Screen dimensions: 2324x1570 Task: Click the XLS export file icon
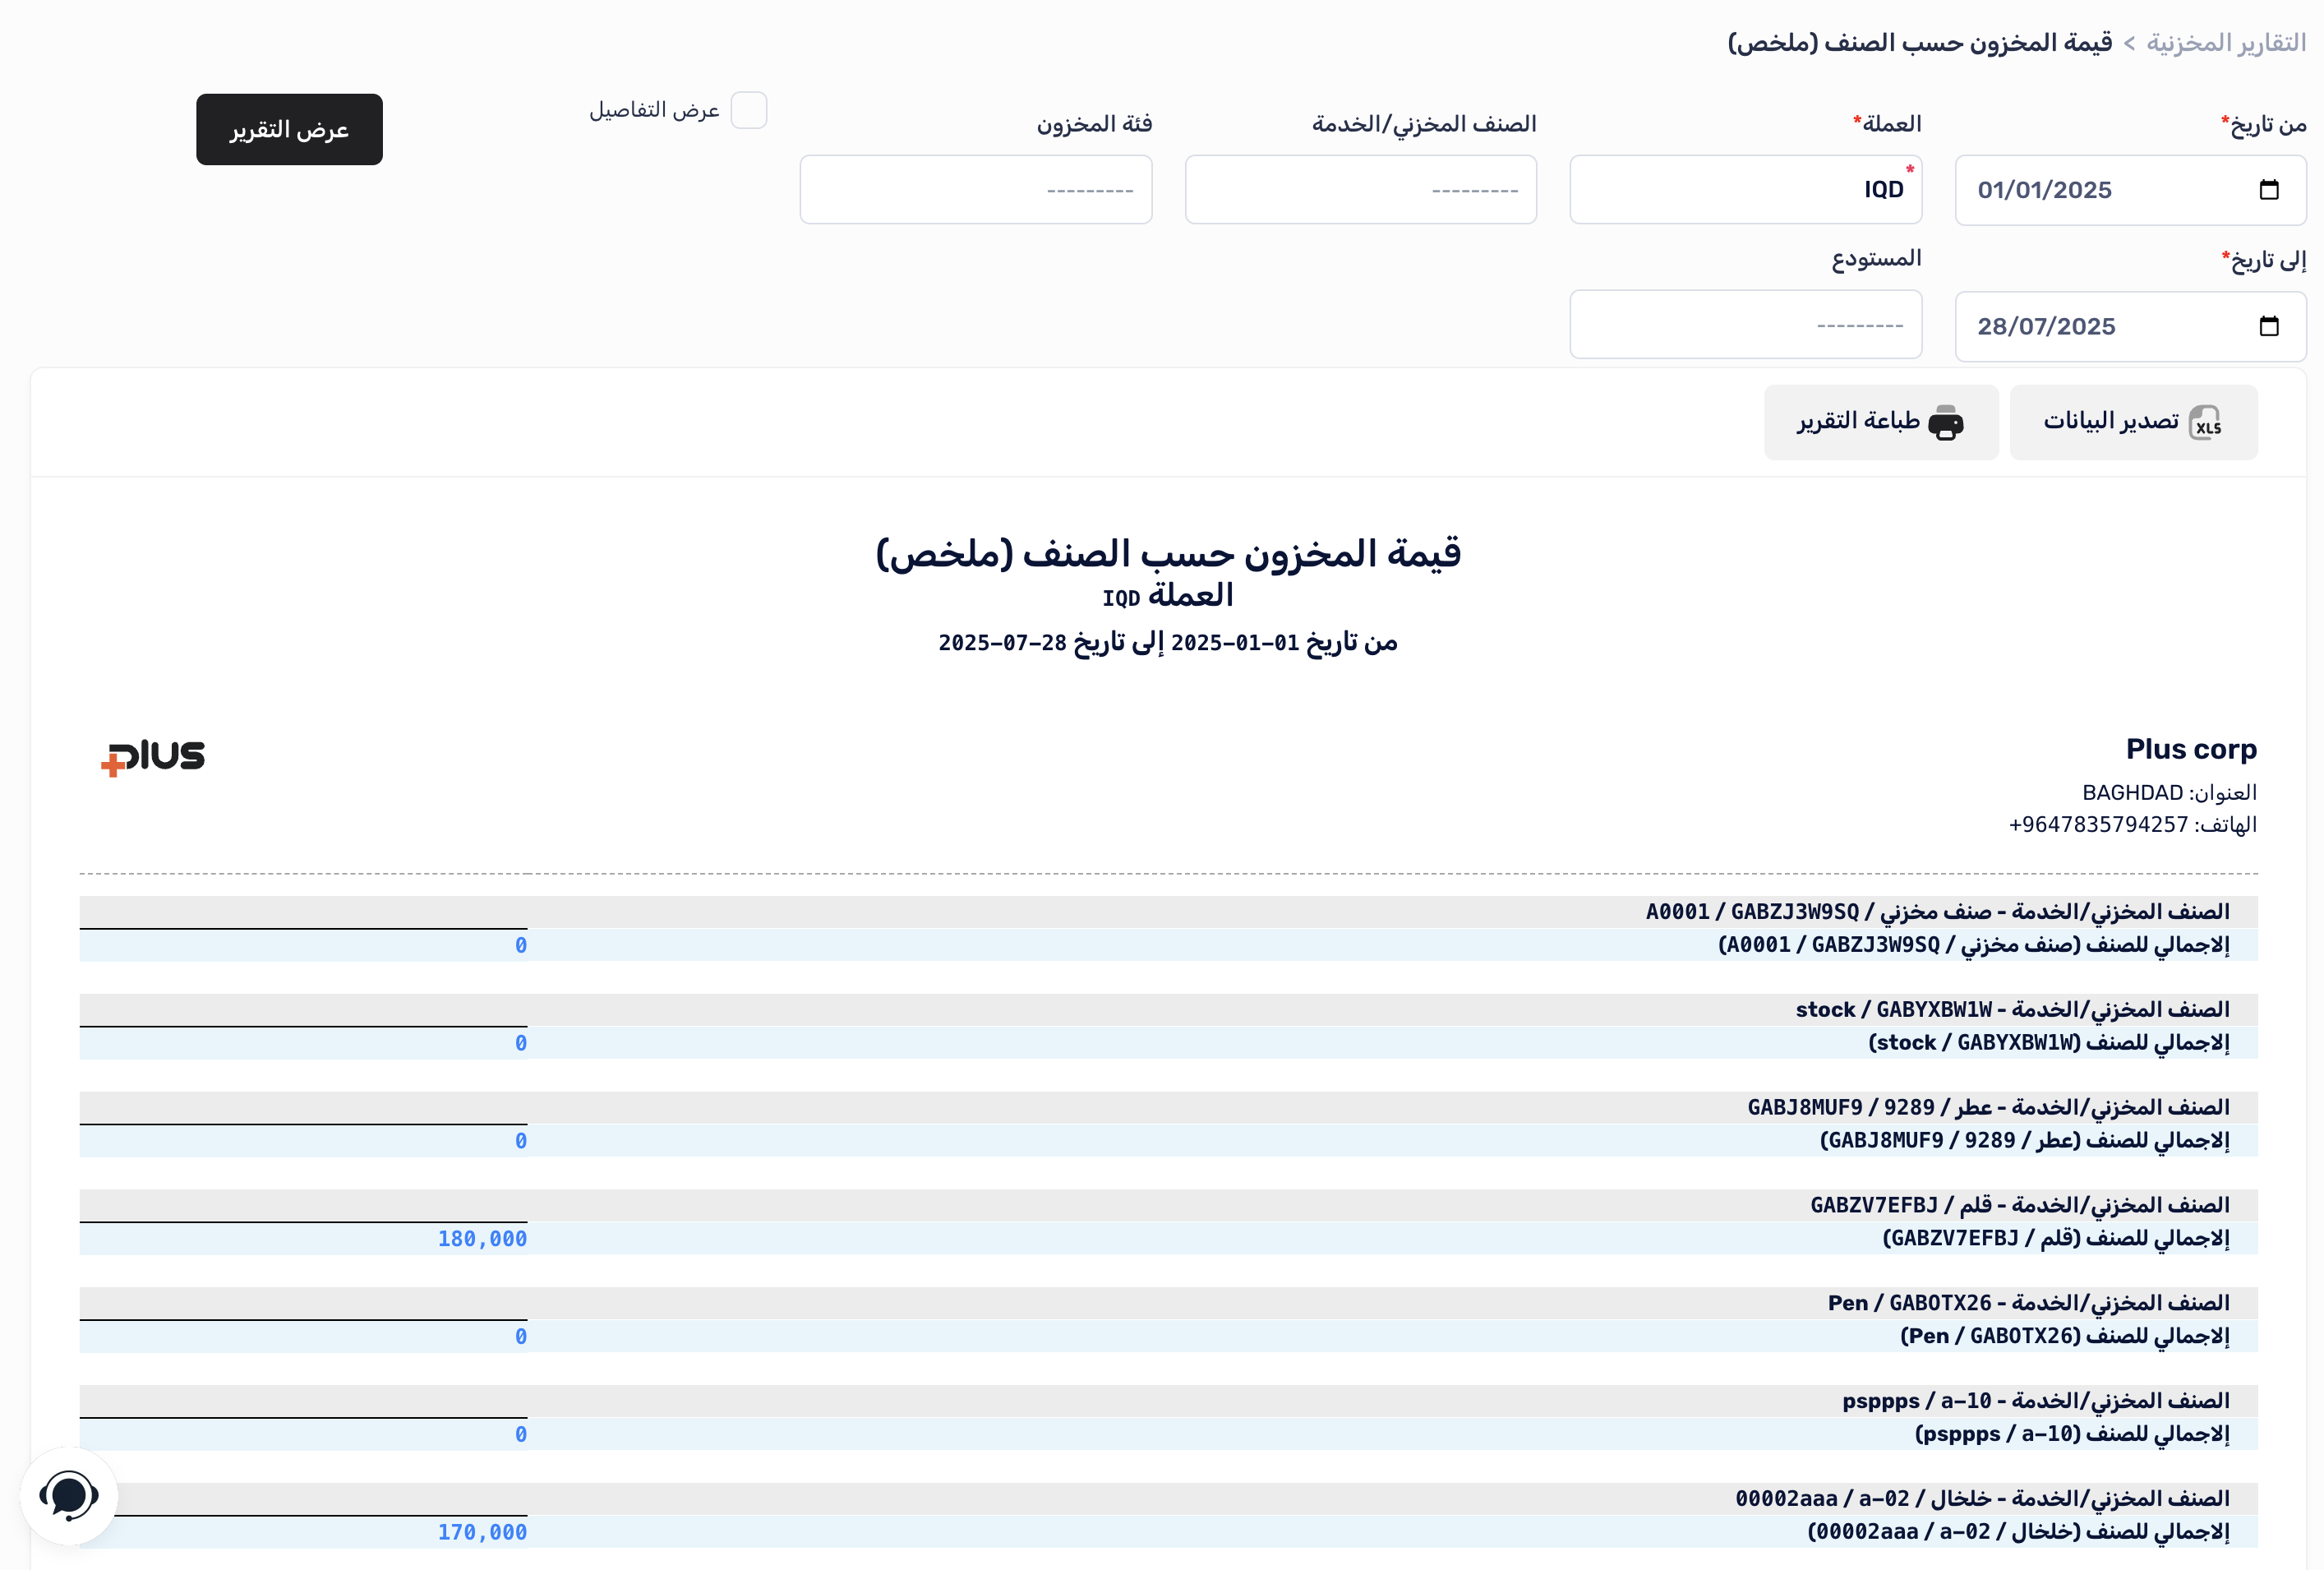2205,423
